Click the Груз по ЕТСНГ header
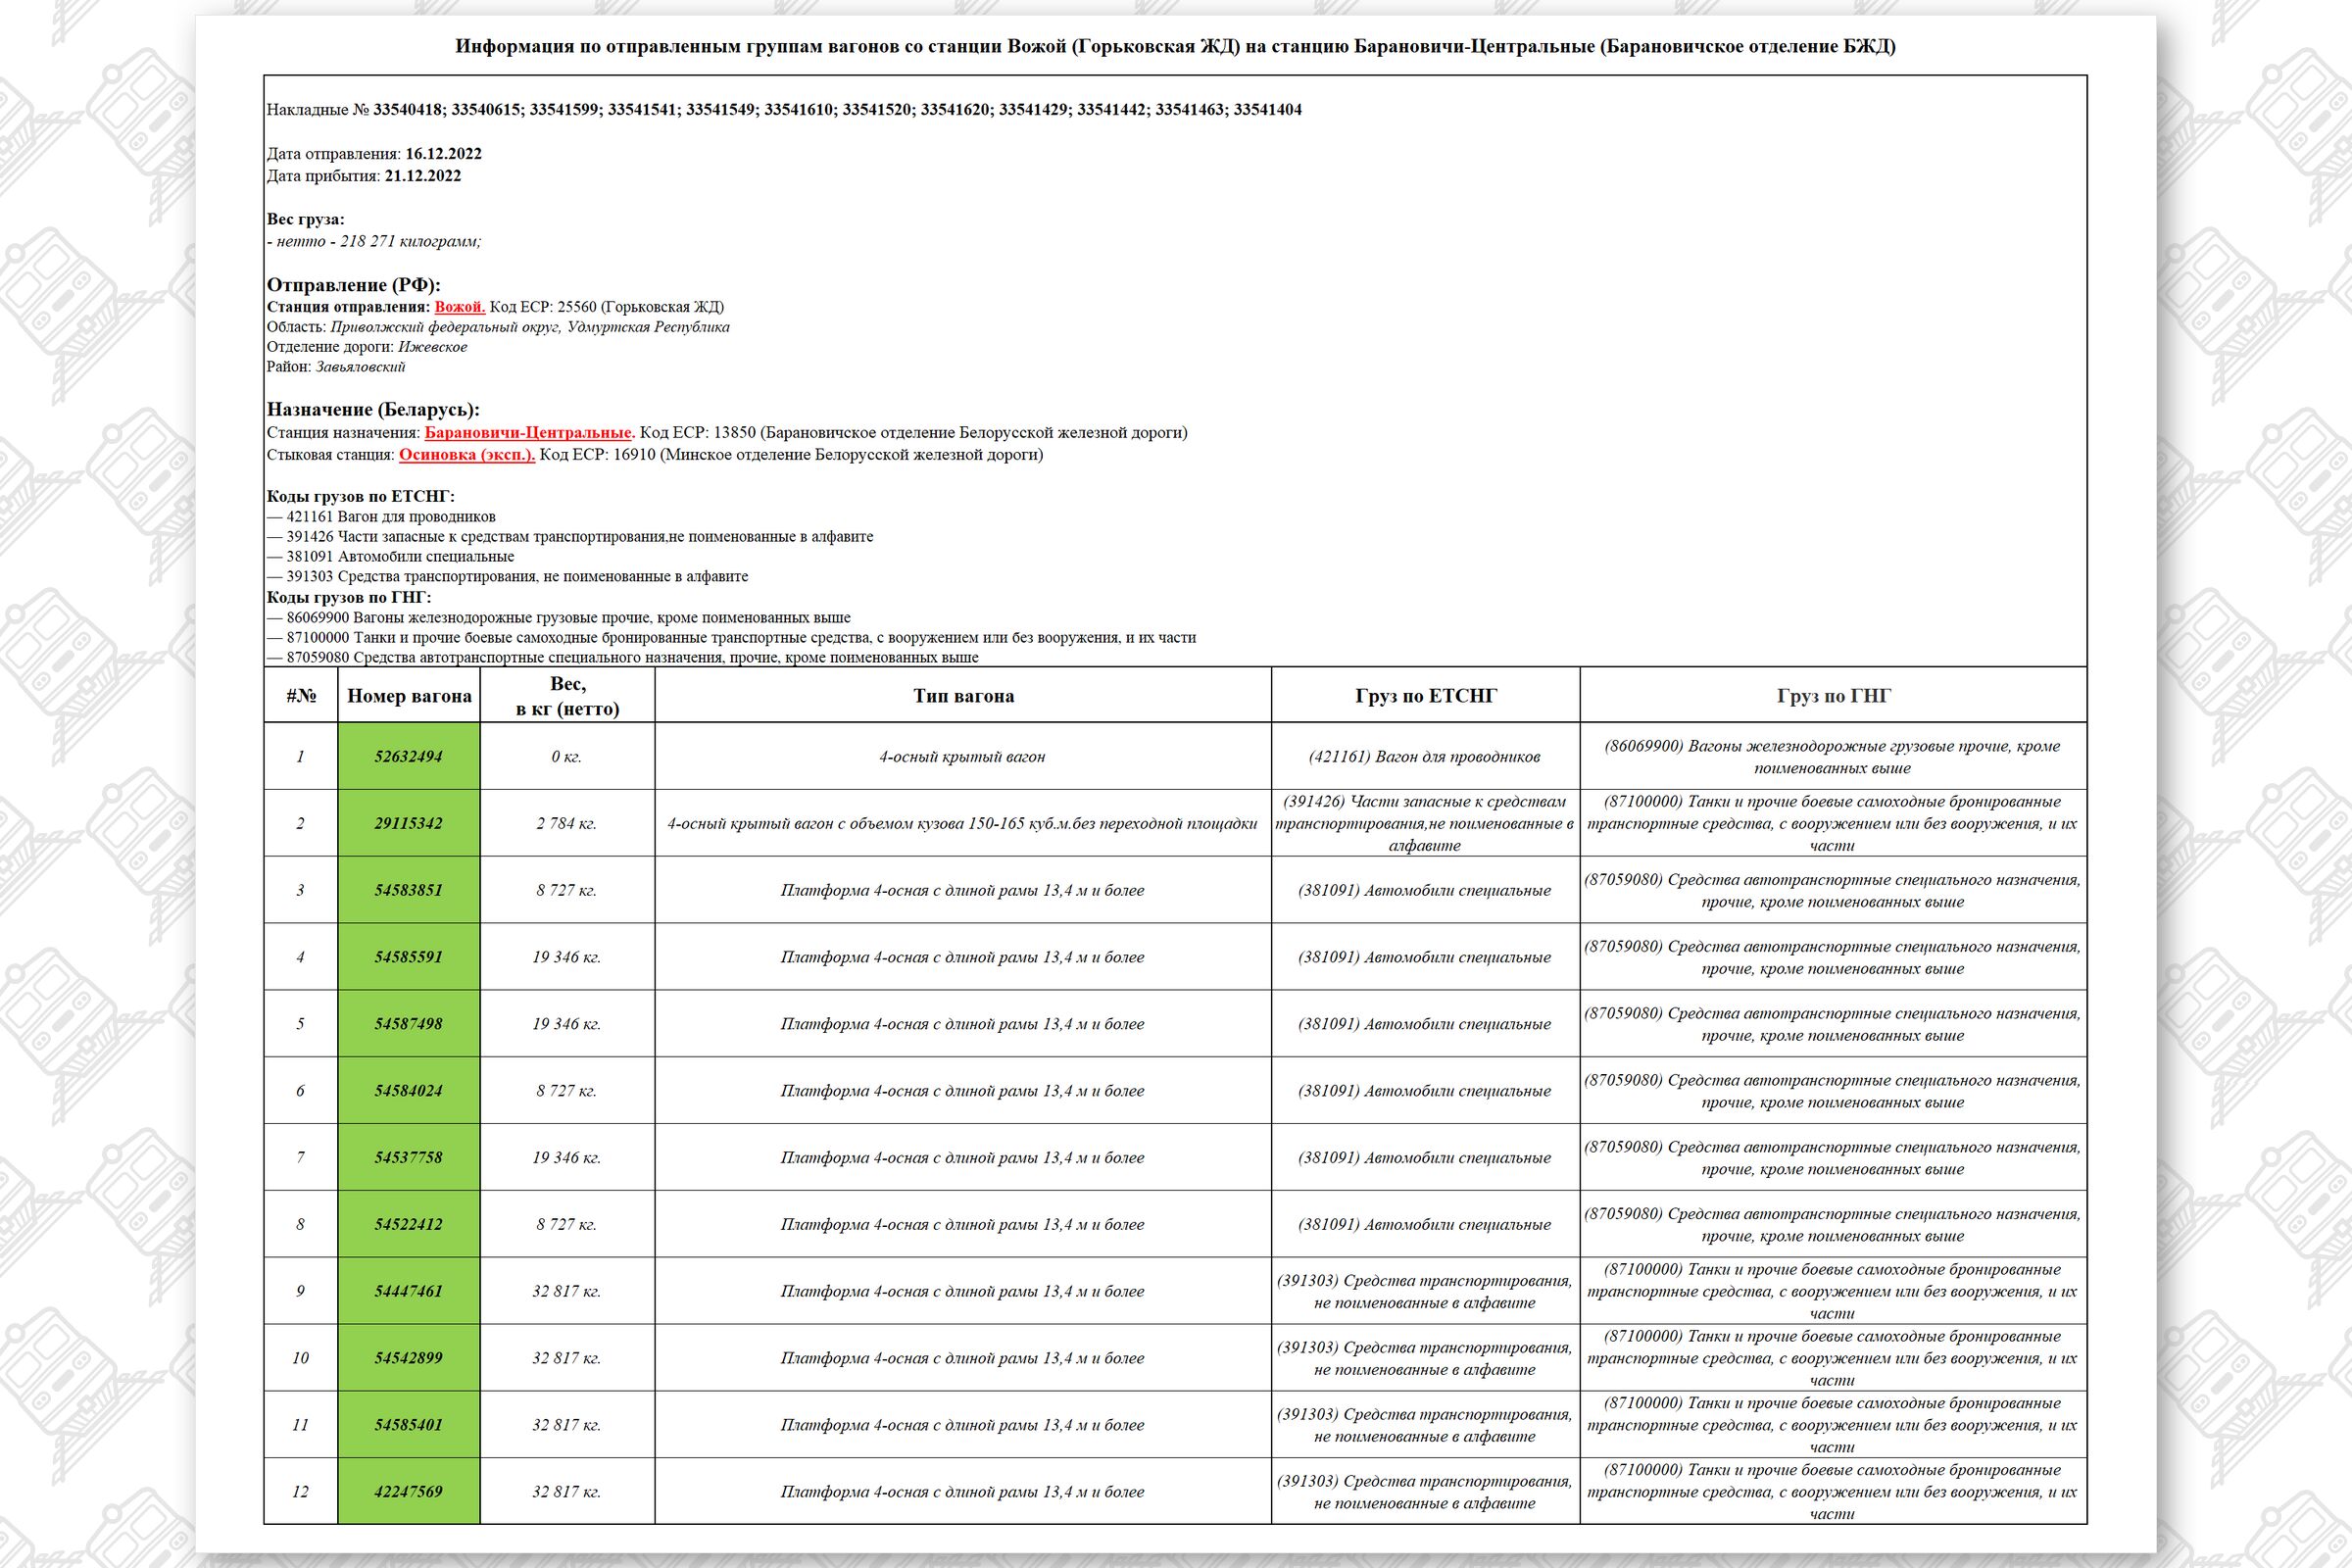 pyautogui.click(x=1425, y=696)
